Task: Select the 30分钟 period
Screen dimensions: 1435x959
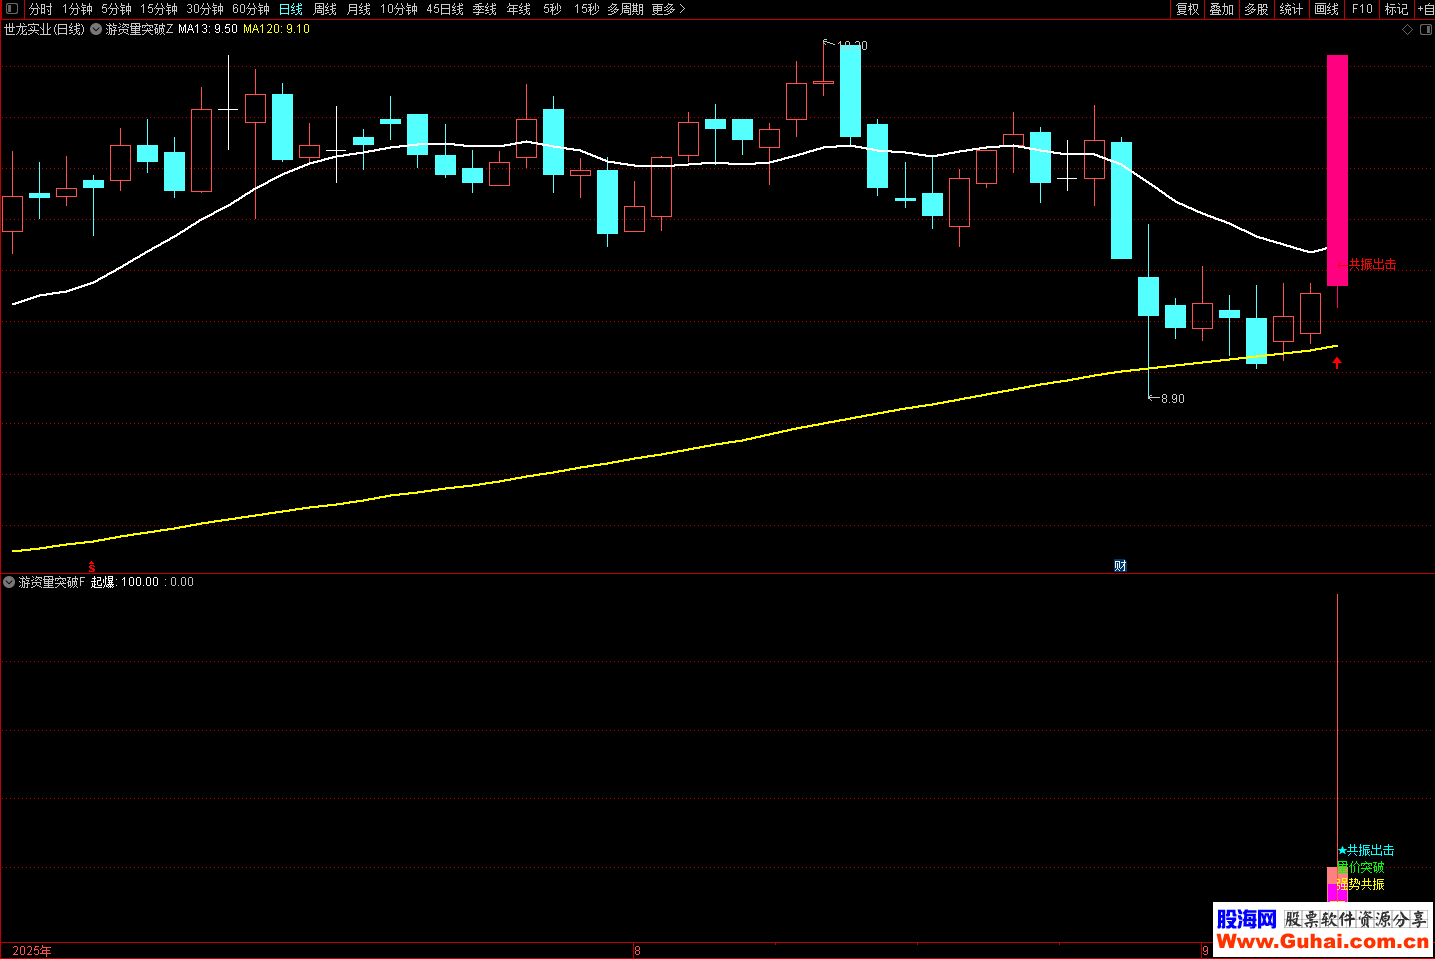Action: click(x=205, y=9)
